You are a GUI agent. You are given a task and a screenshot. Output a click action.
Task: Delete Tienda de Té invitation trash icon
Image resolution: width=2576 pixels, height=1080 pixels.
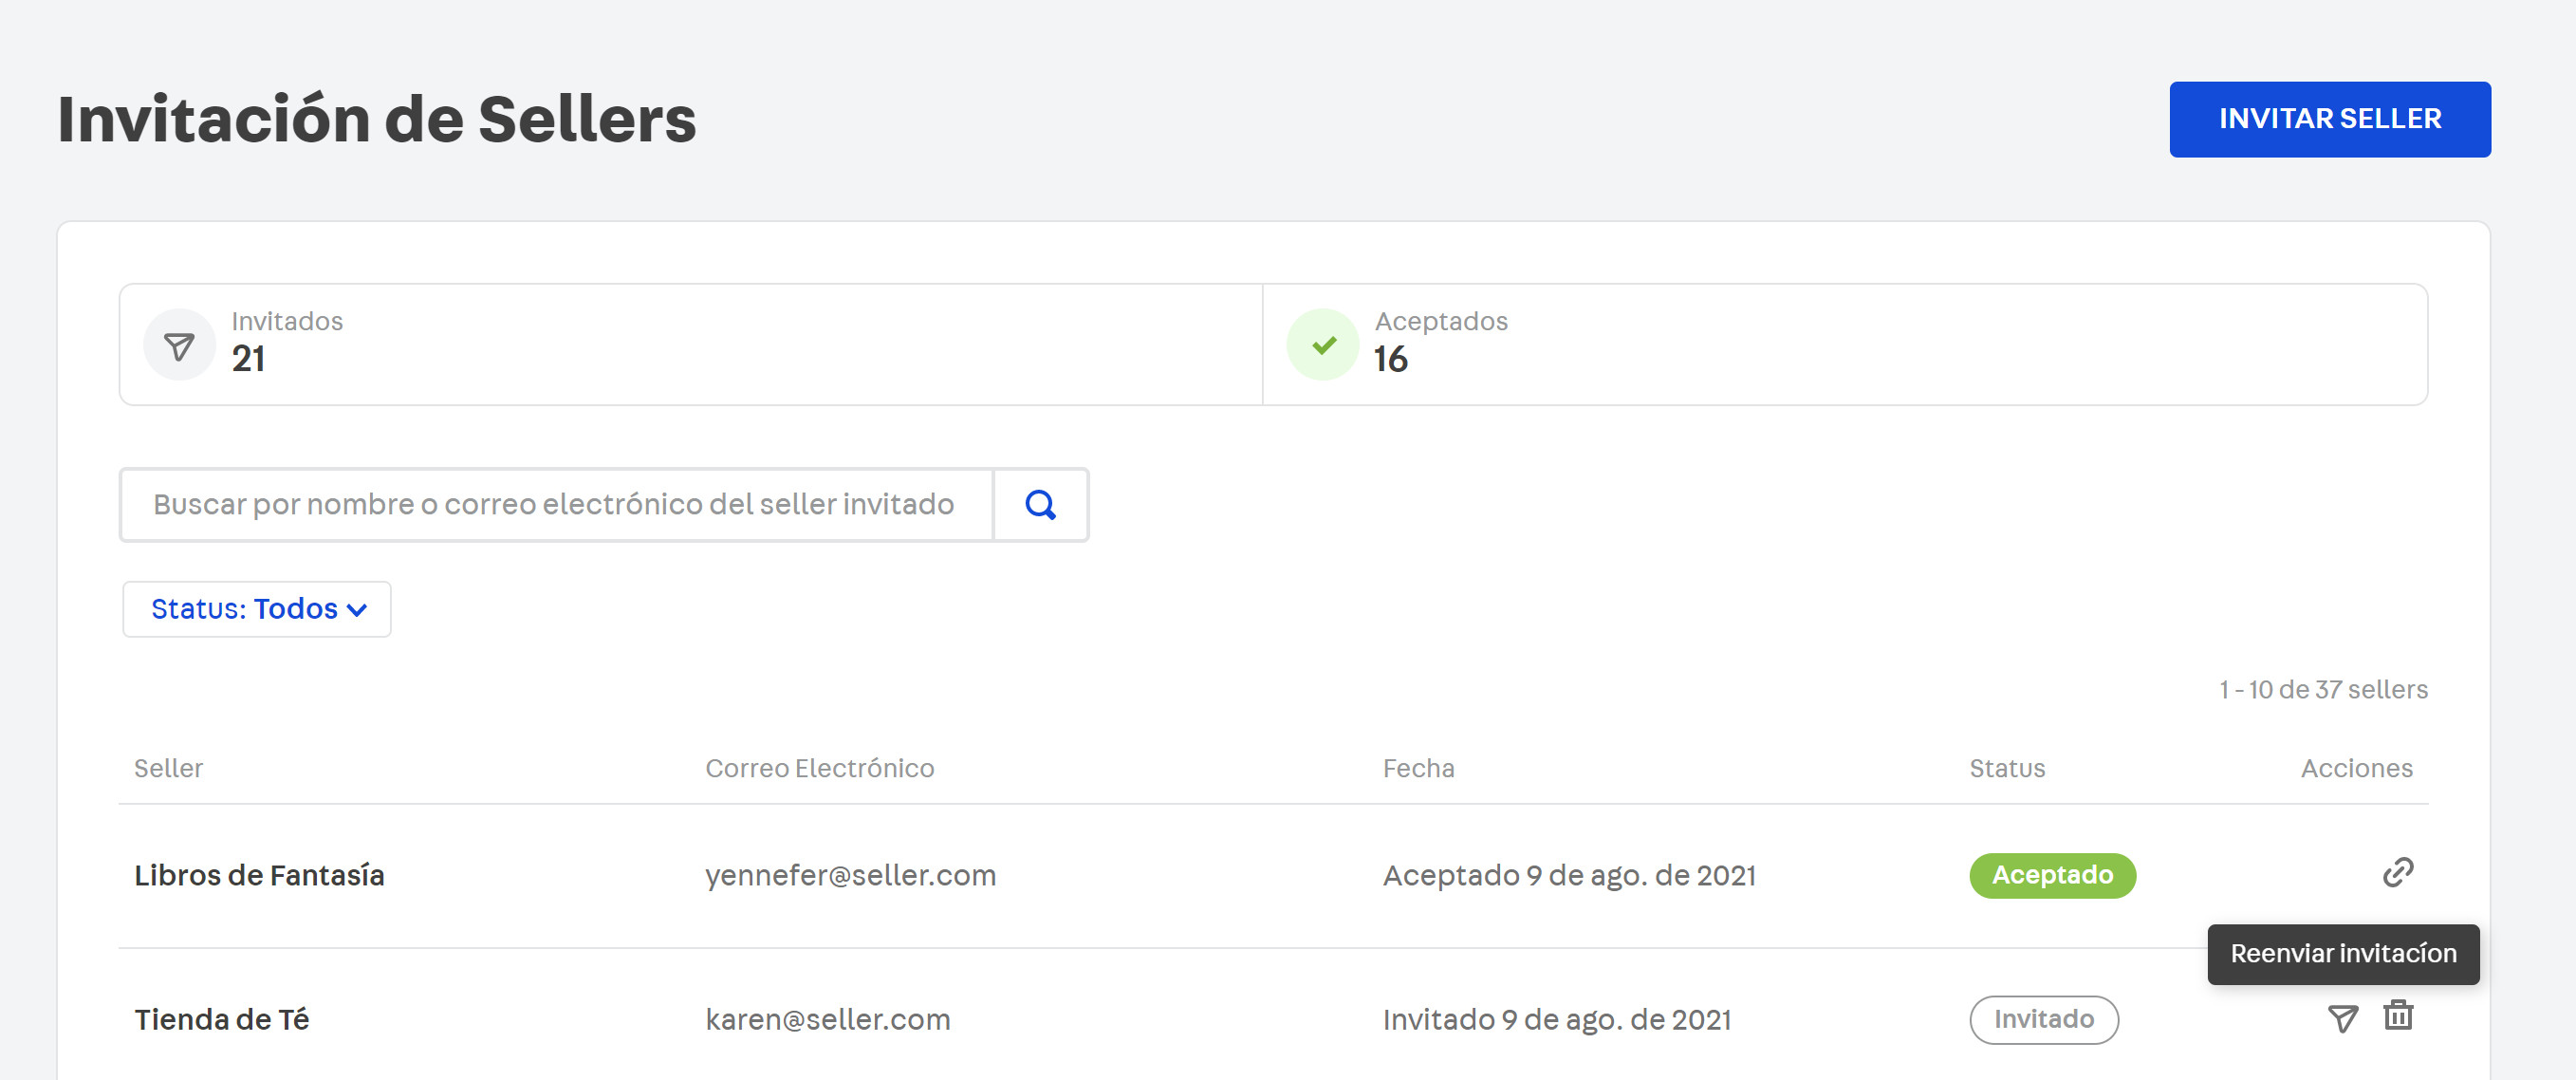(2397, 1016)
